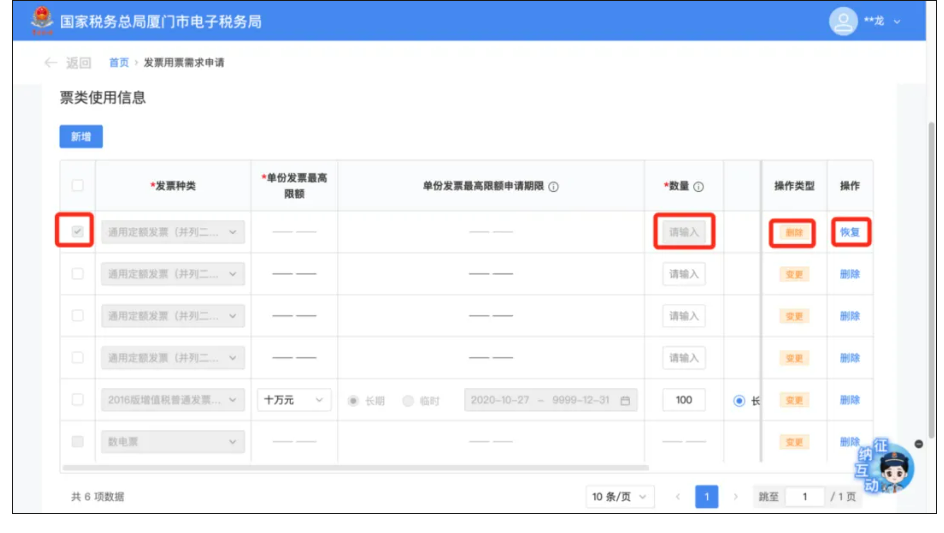
Task: Open invoice type dropdown in 恢复 row
Action: (173, 232)
